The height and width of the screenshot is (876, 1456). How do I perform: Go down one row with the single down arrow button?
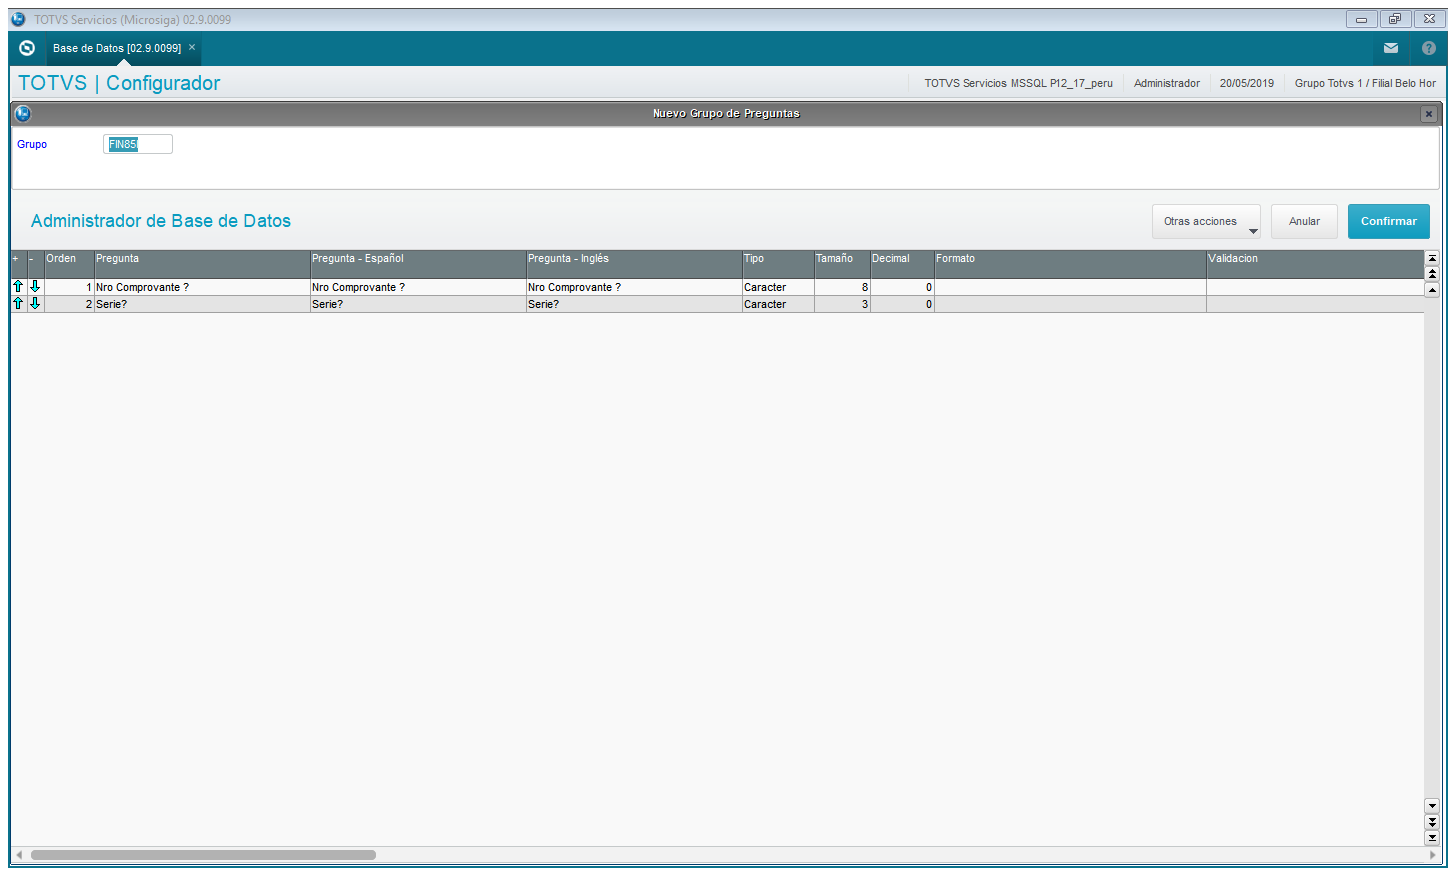click(x=1432, y=805)
